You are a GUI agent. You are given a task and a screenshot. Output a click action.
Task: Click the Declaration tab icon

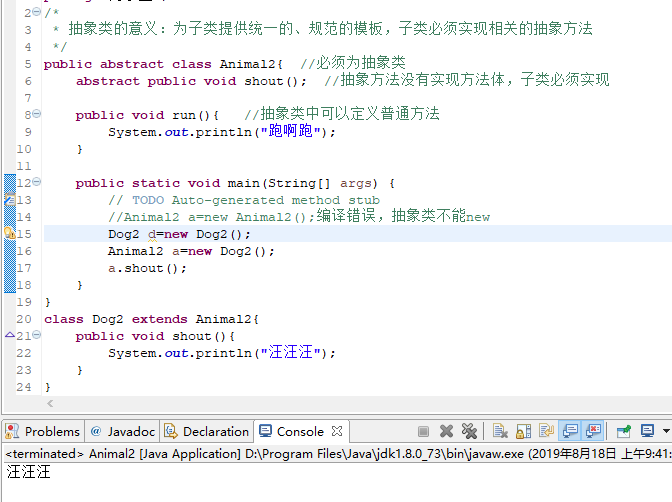click(x=171, y=431)
